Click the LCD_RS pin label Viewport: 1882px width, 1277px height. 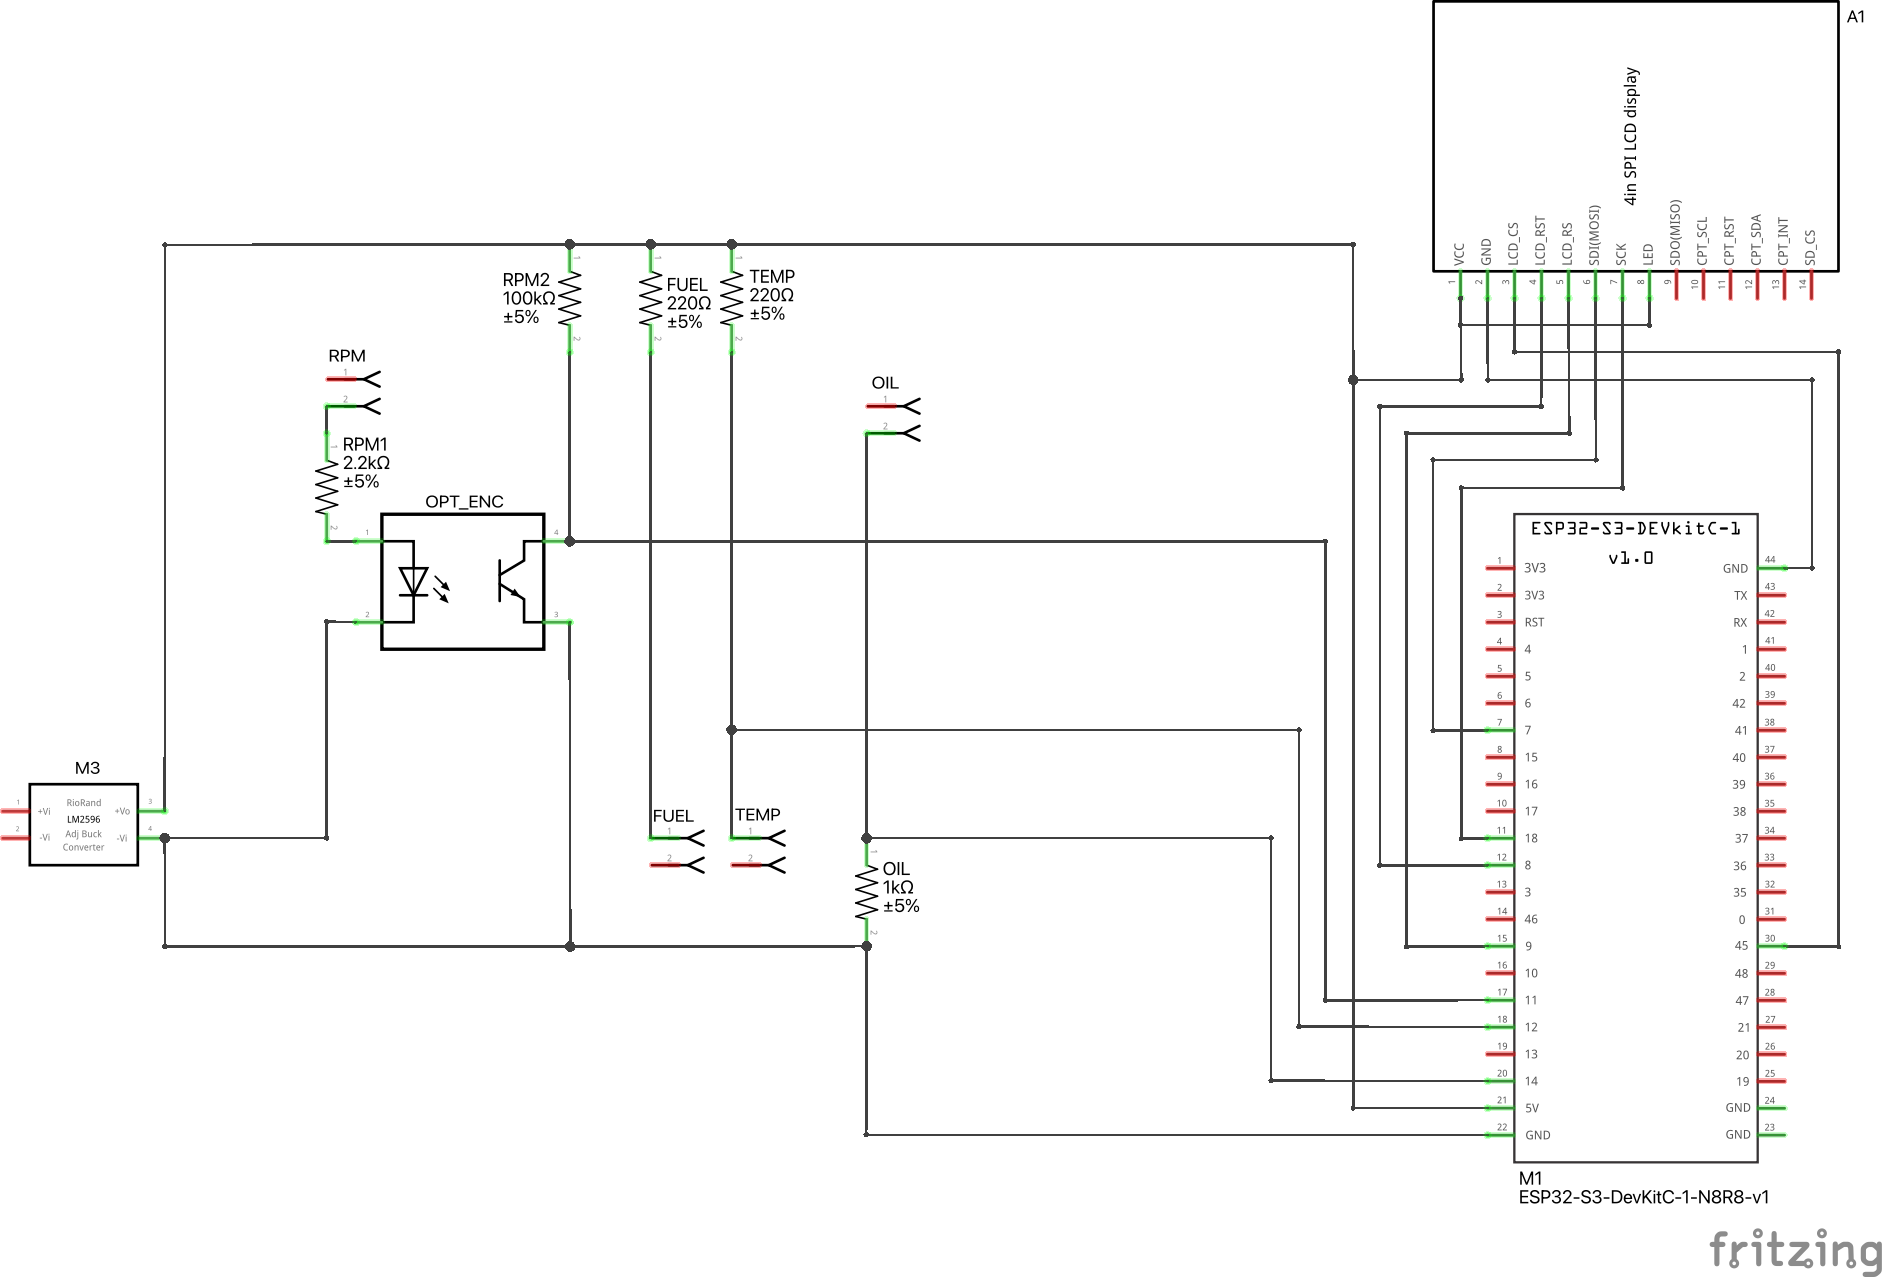pos(1567,244)
